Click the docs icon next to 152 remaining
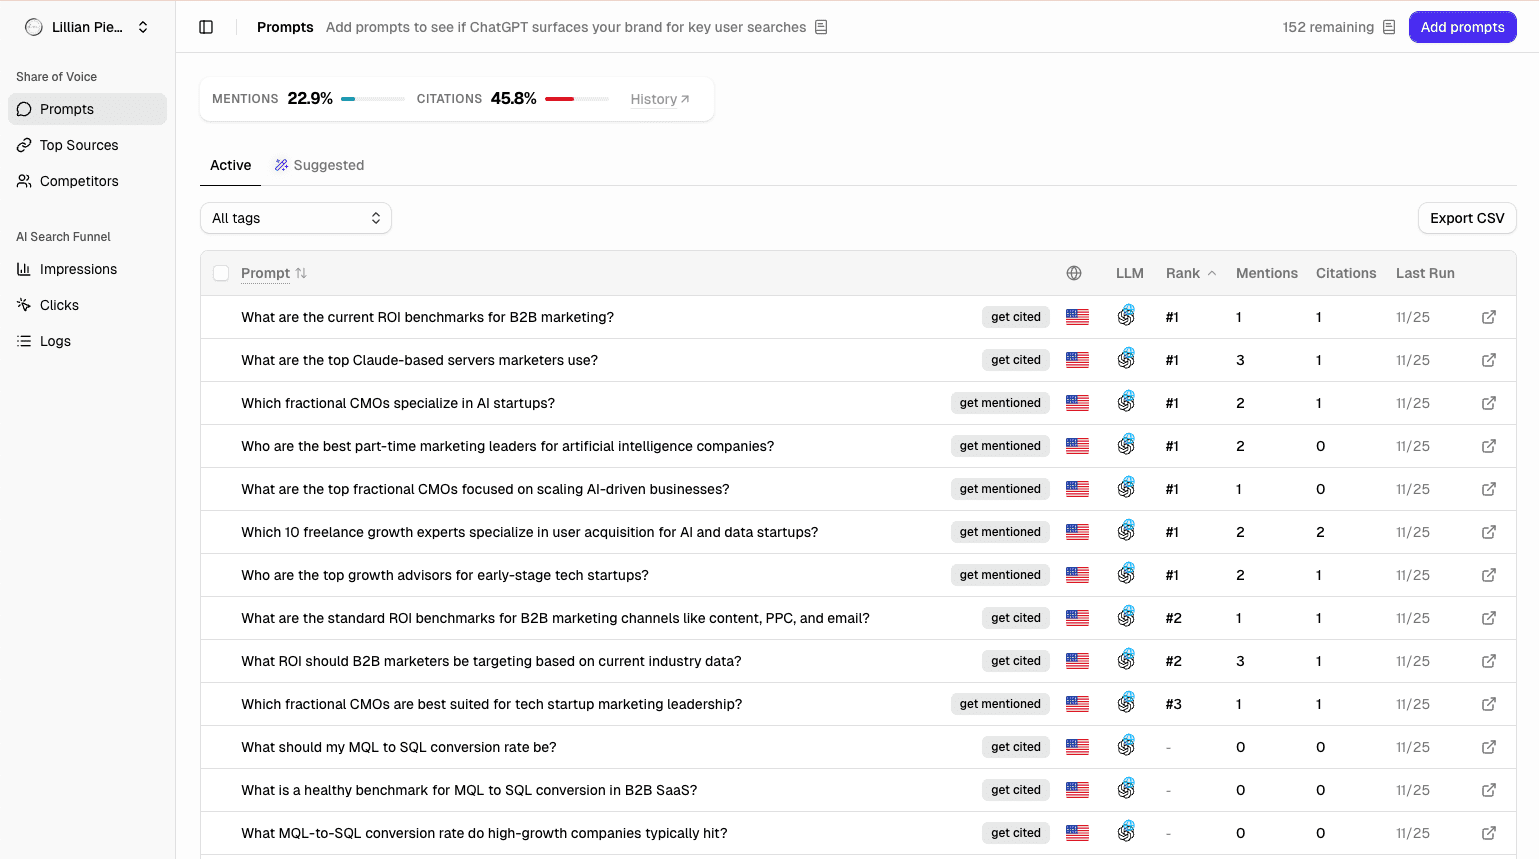This screenshot has width=1539, height=859. point(1389,27)
